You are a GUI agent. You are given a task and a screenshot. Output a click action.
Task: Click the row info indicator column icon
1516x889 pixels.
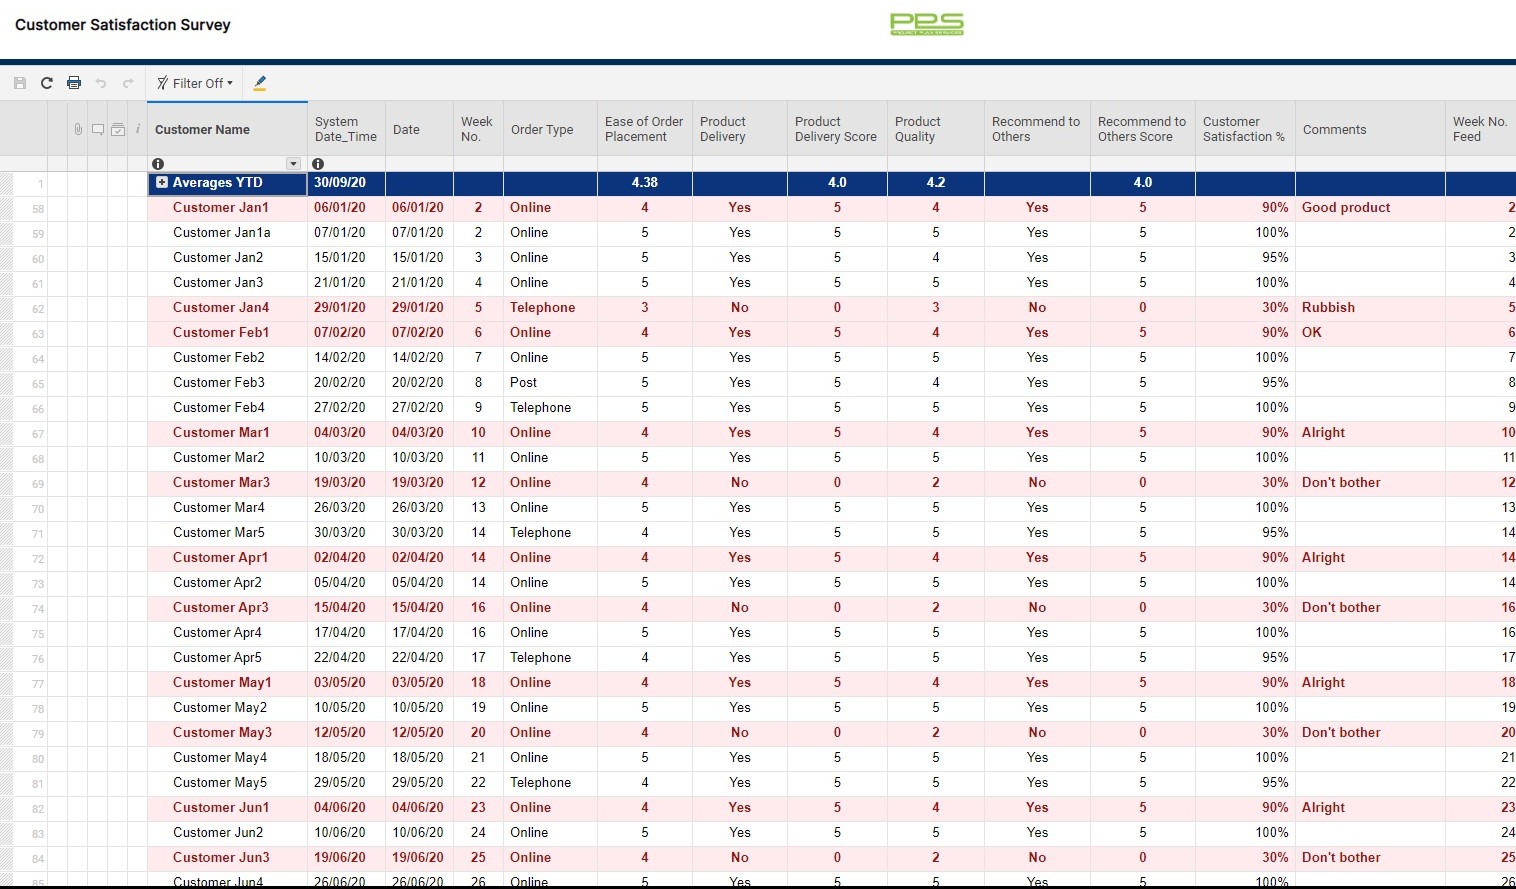coord(137,129)
